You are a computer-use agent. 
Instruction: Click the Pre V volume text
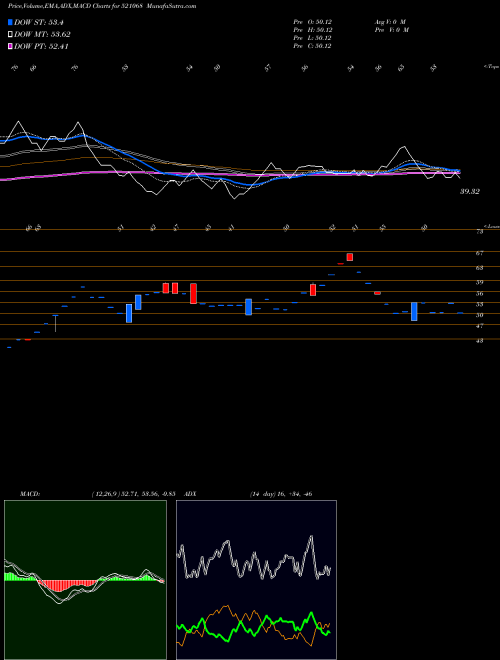pos(393,30)
